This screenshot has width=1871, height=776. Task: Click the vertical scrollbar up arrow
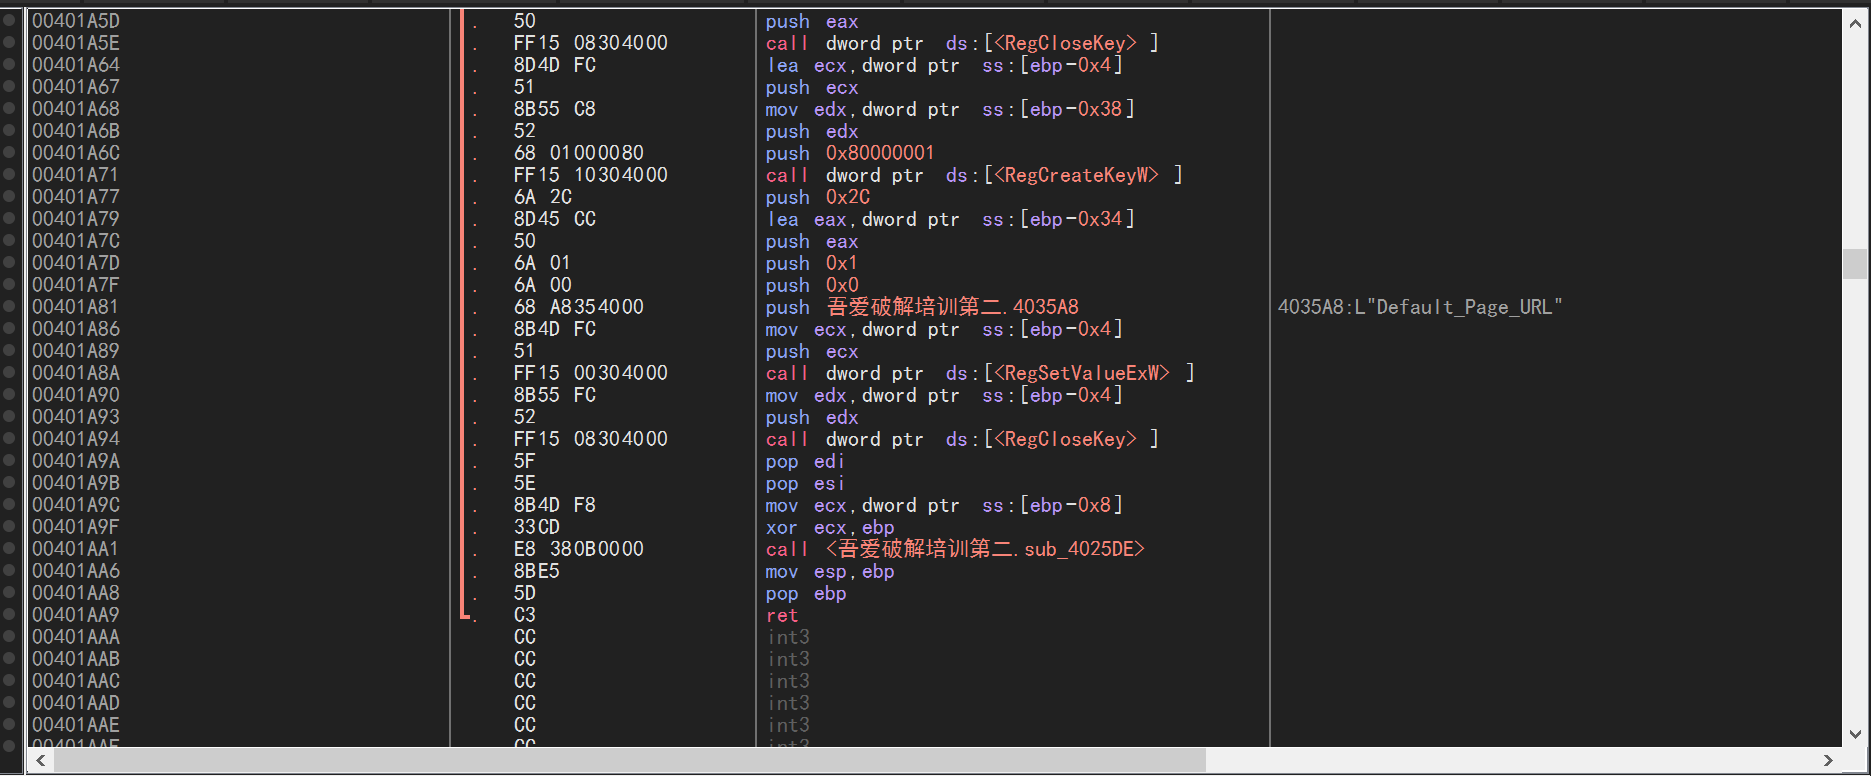(x=1855, y=23)
